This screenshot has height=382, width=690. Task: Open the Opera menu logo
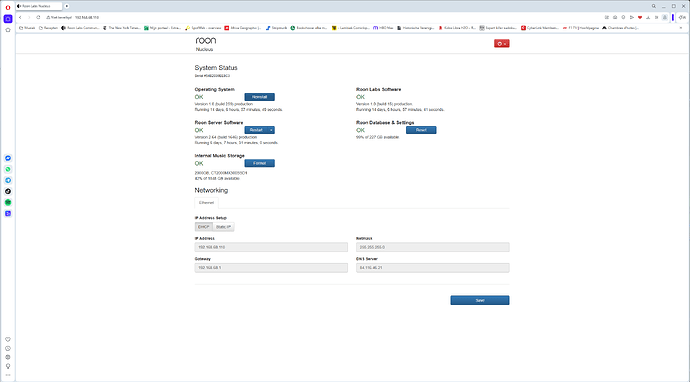click(8, 7)
